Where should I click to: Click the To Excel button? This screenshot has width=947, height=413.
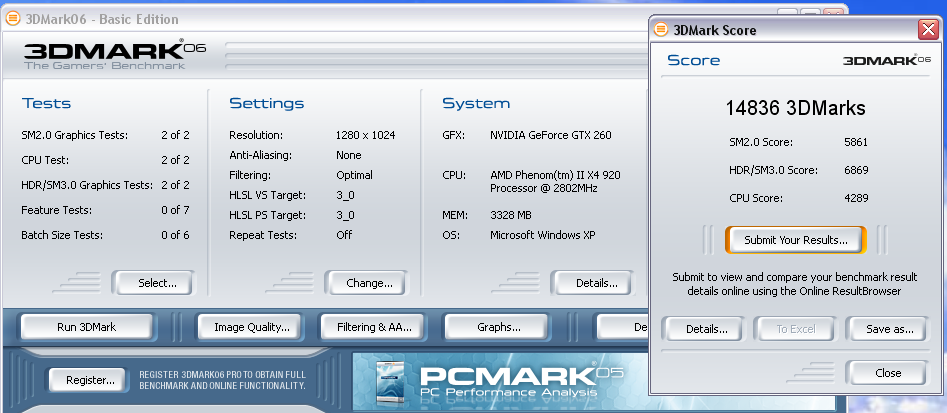point(796,328)
